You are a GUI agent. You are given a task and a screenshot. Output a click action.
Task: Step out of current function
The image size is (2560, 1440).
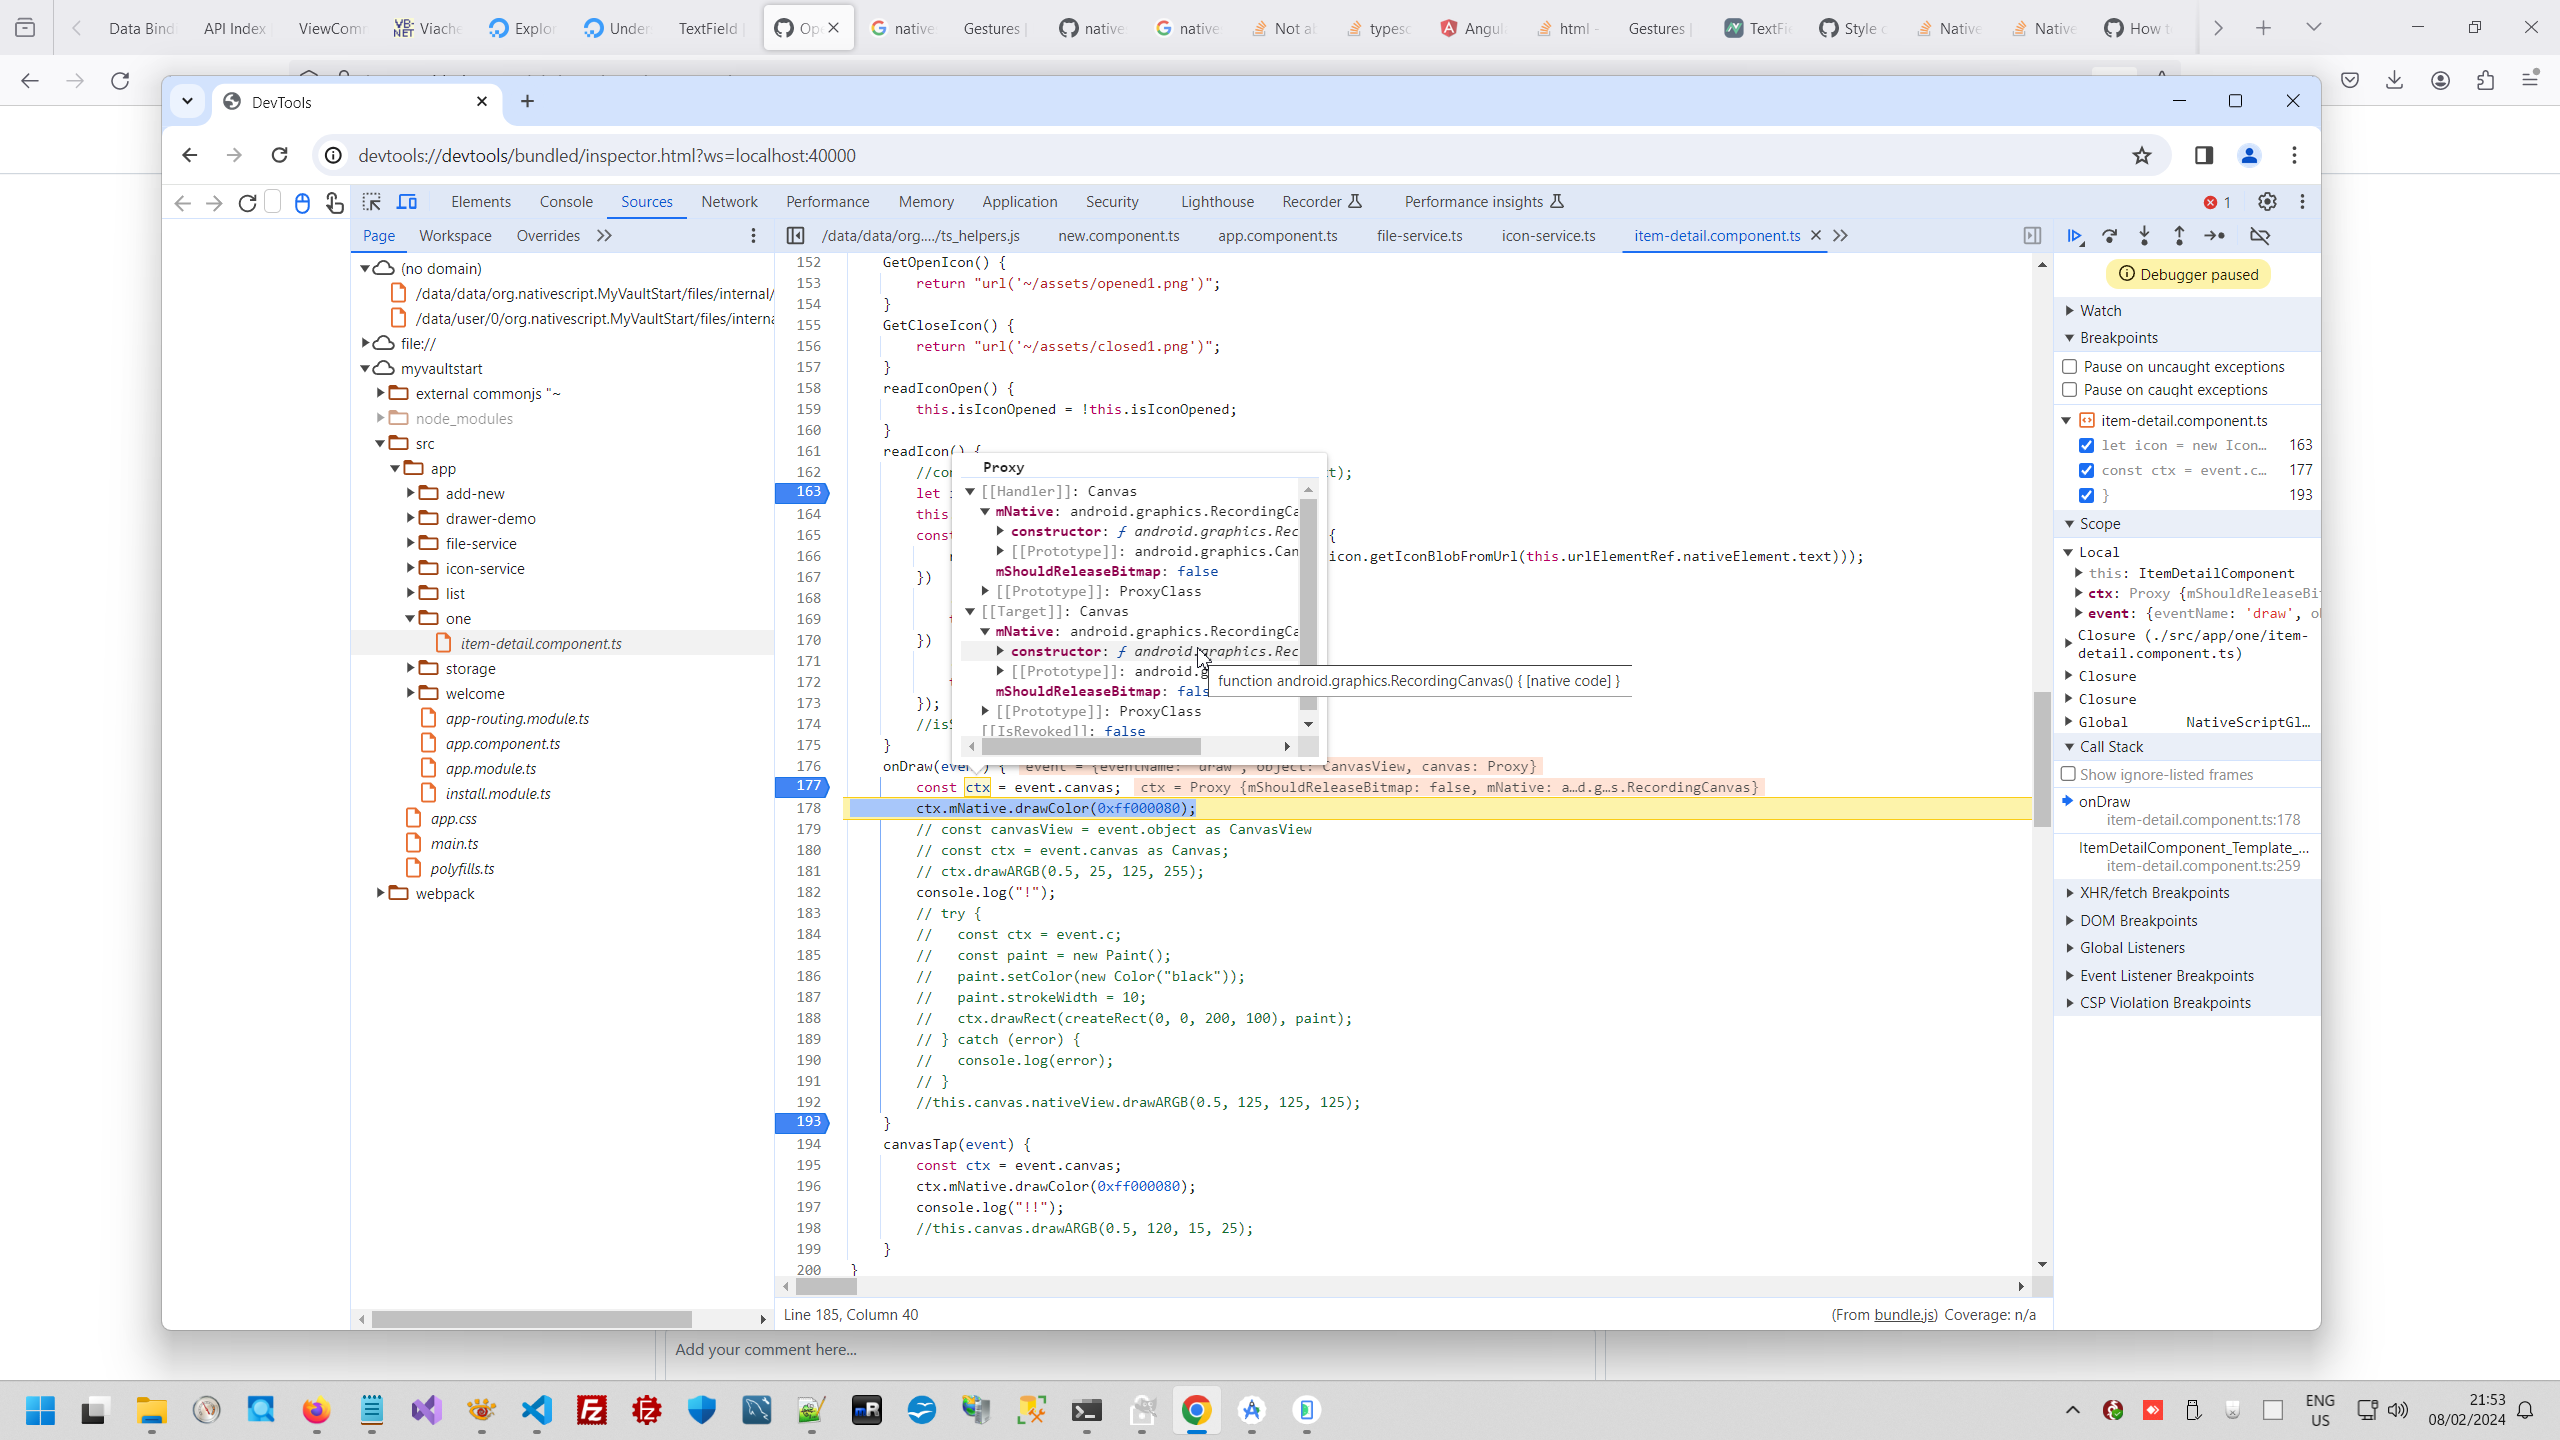point(2180,236)
